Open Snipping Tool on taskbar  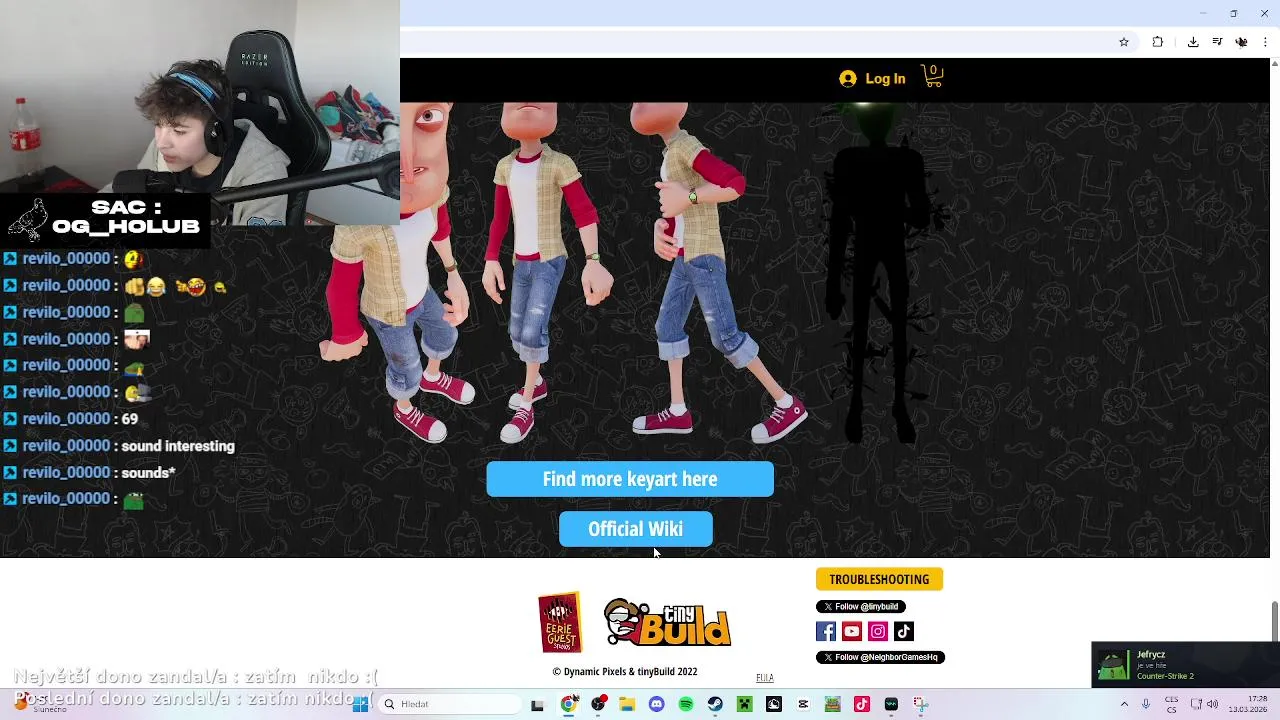920,705
